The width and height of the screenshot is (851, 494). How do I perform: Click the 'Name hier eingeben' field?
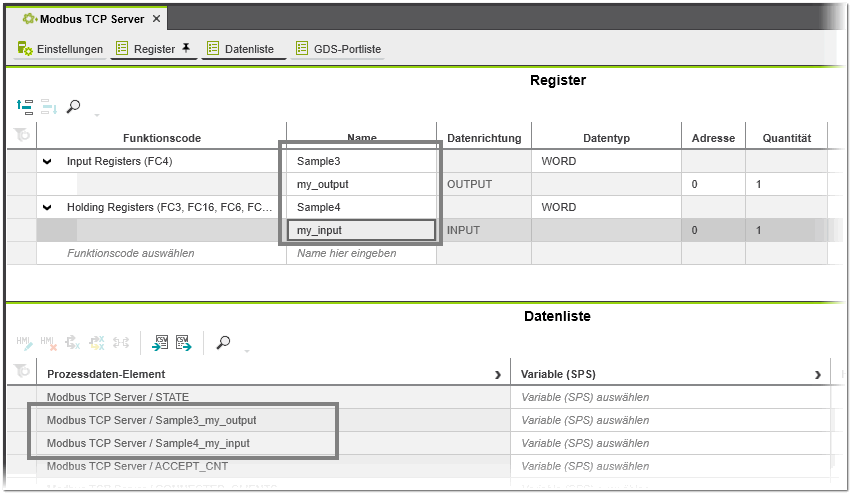tap(361, 253)
